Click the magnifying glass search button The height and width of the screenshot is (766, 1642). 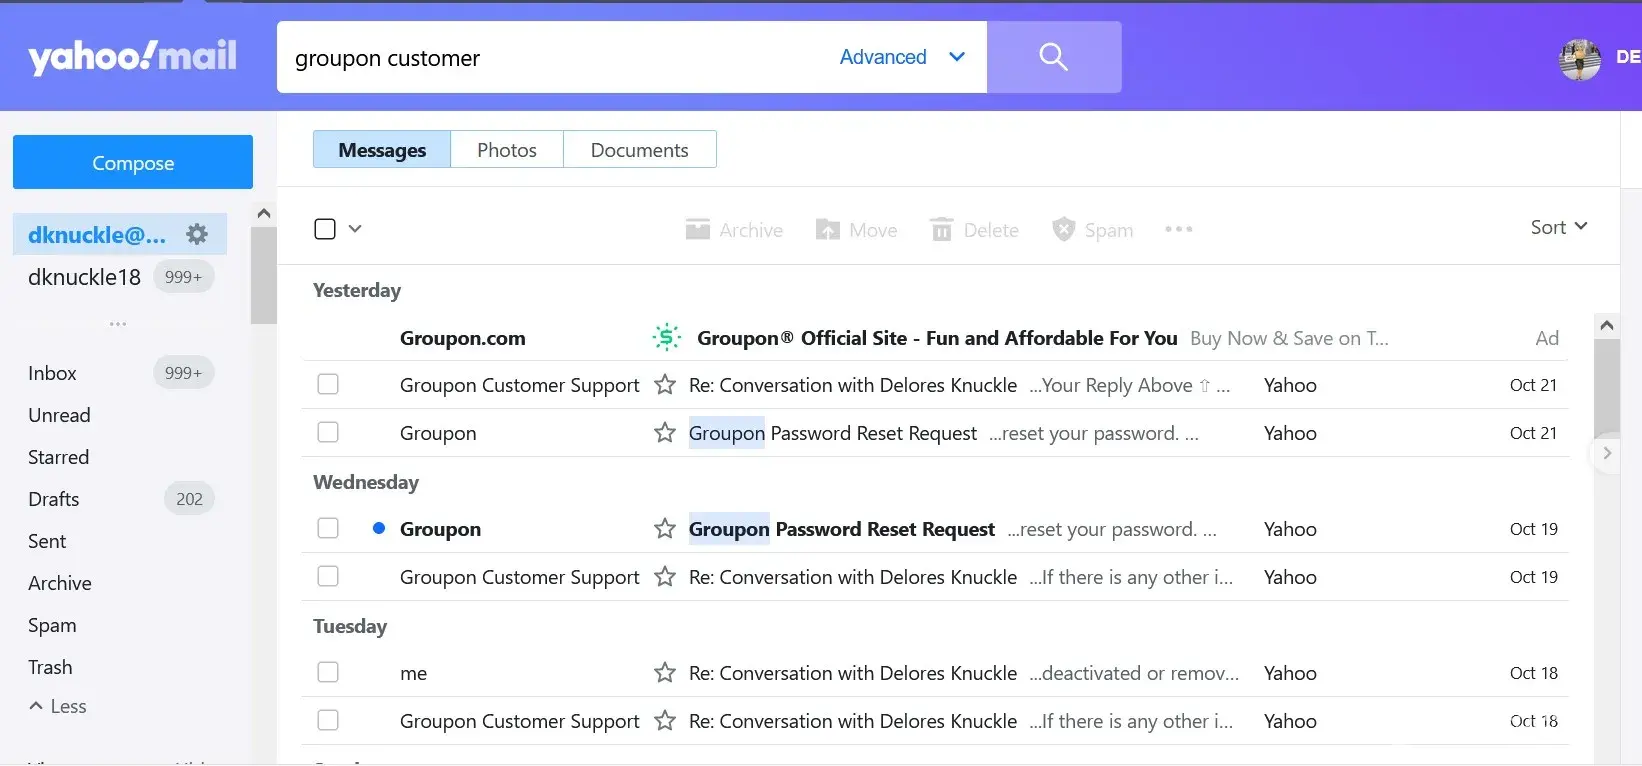(1053, 57)
